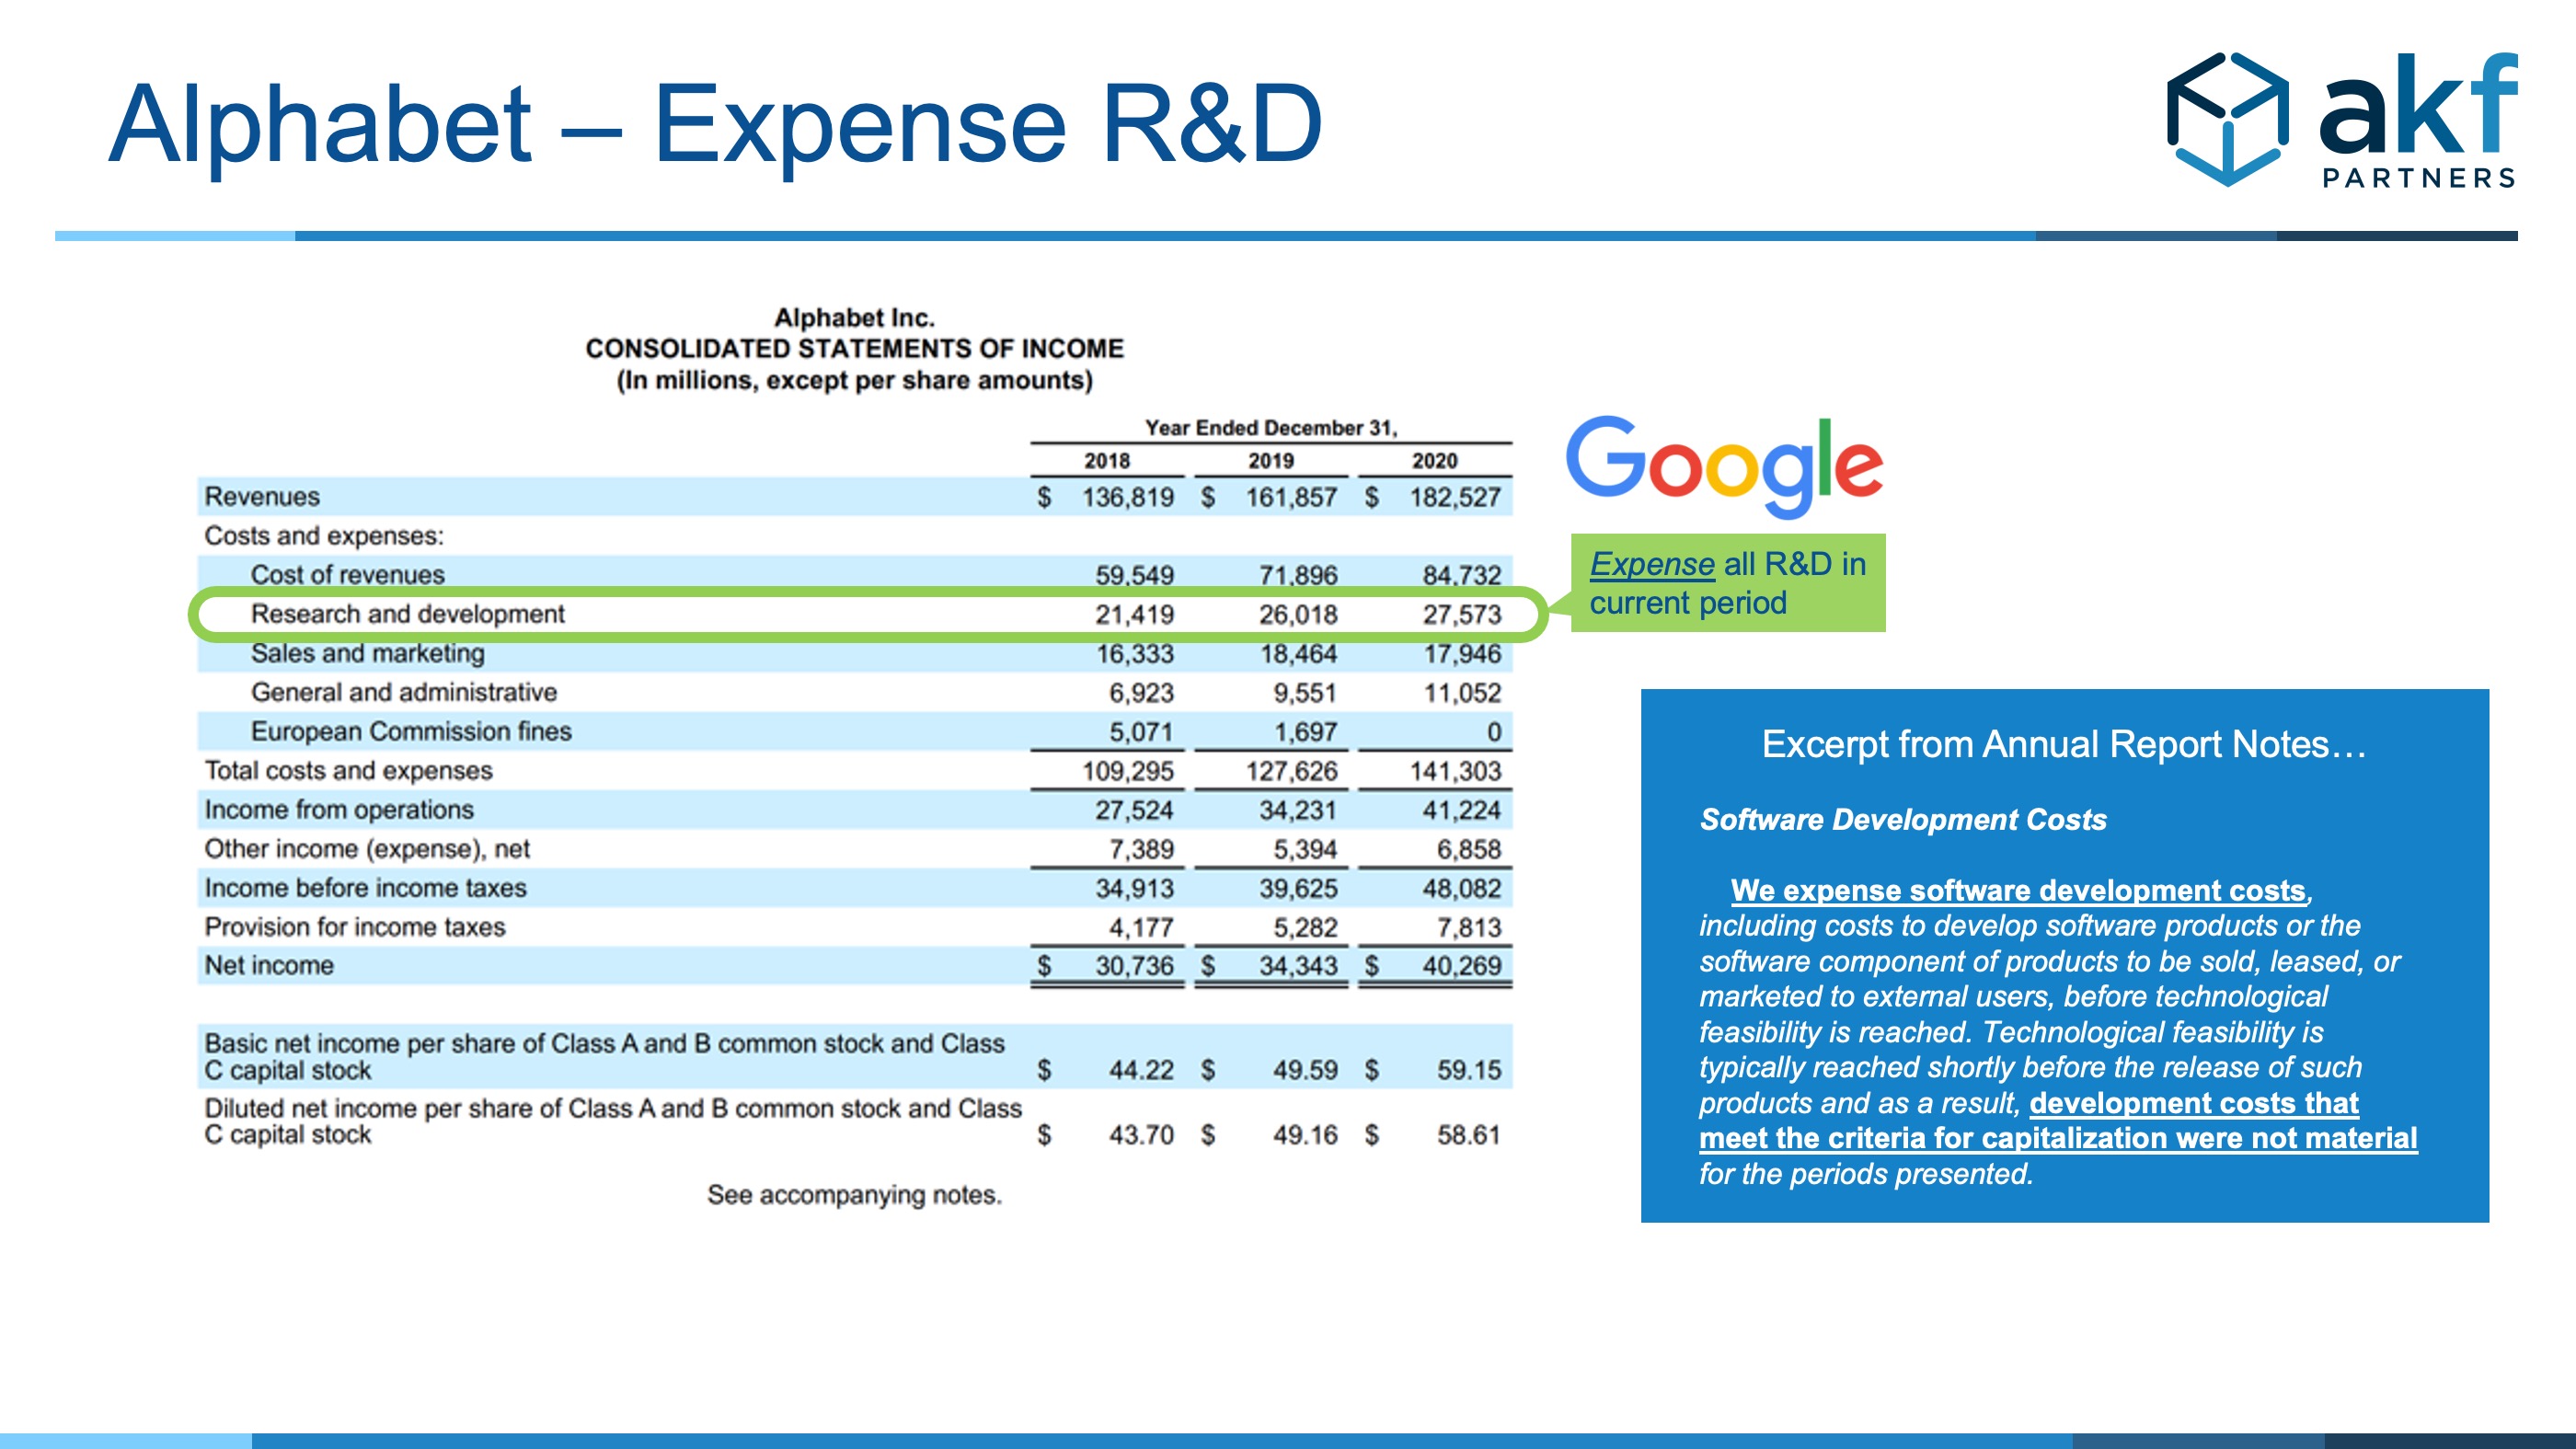
Task: Click 'We expense software development costs' underlined text
Action: [x=2018, y=889]
